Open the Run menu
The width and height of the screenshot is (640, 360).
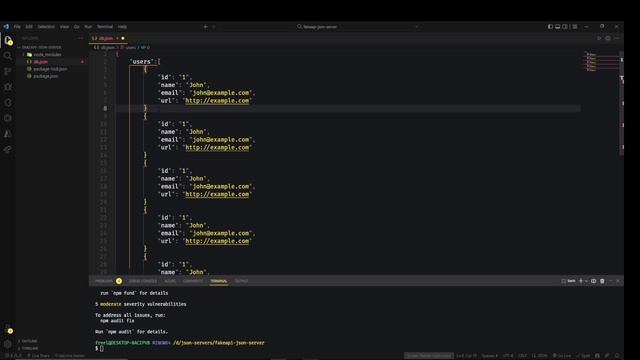coord(88,27)
